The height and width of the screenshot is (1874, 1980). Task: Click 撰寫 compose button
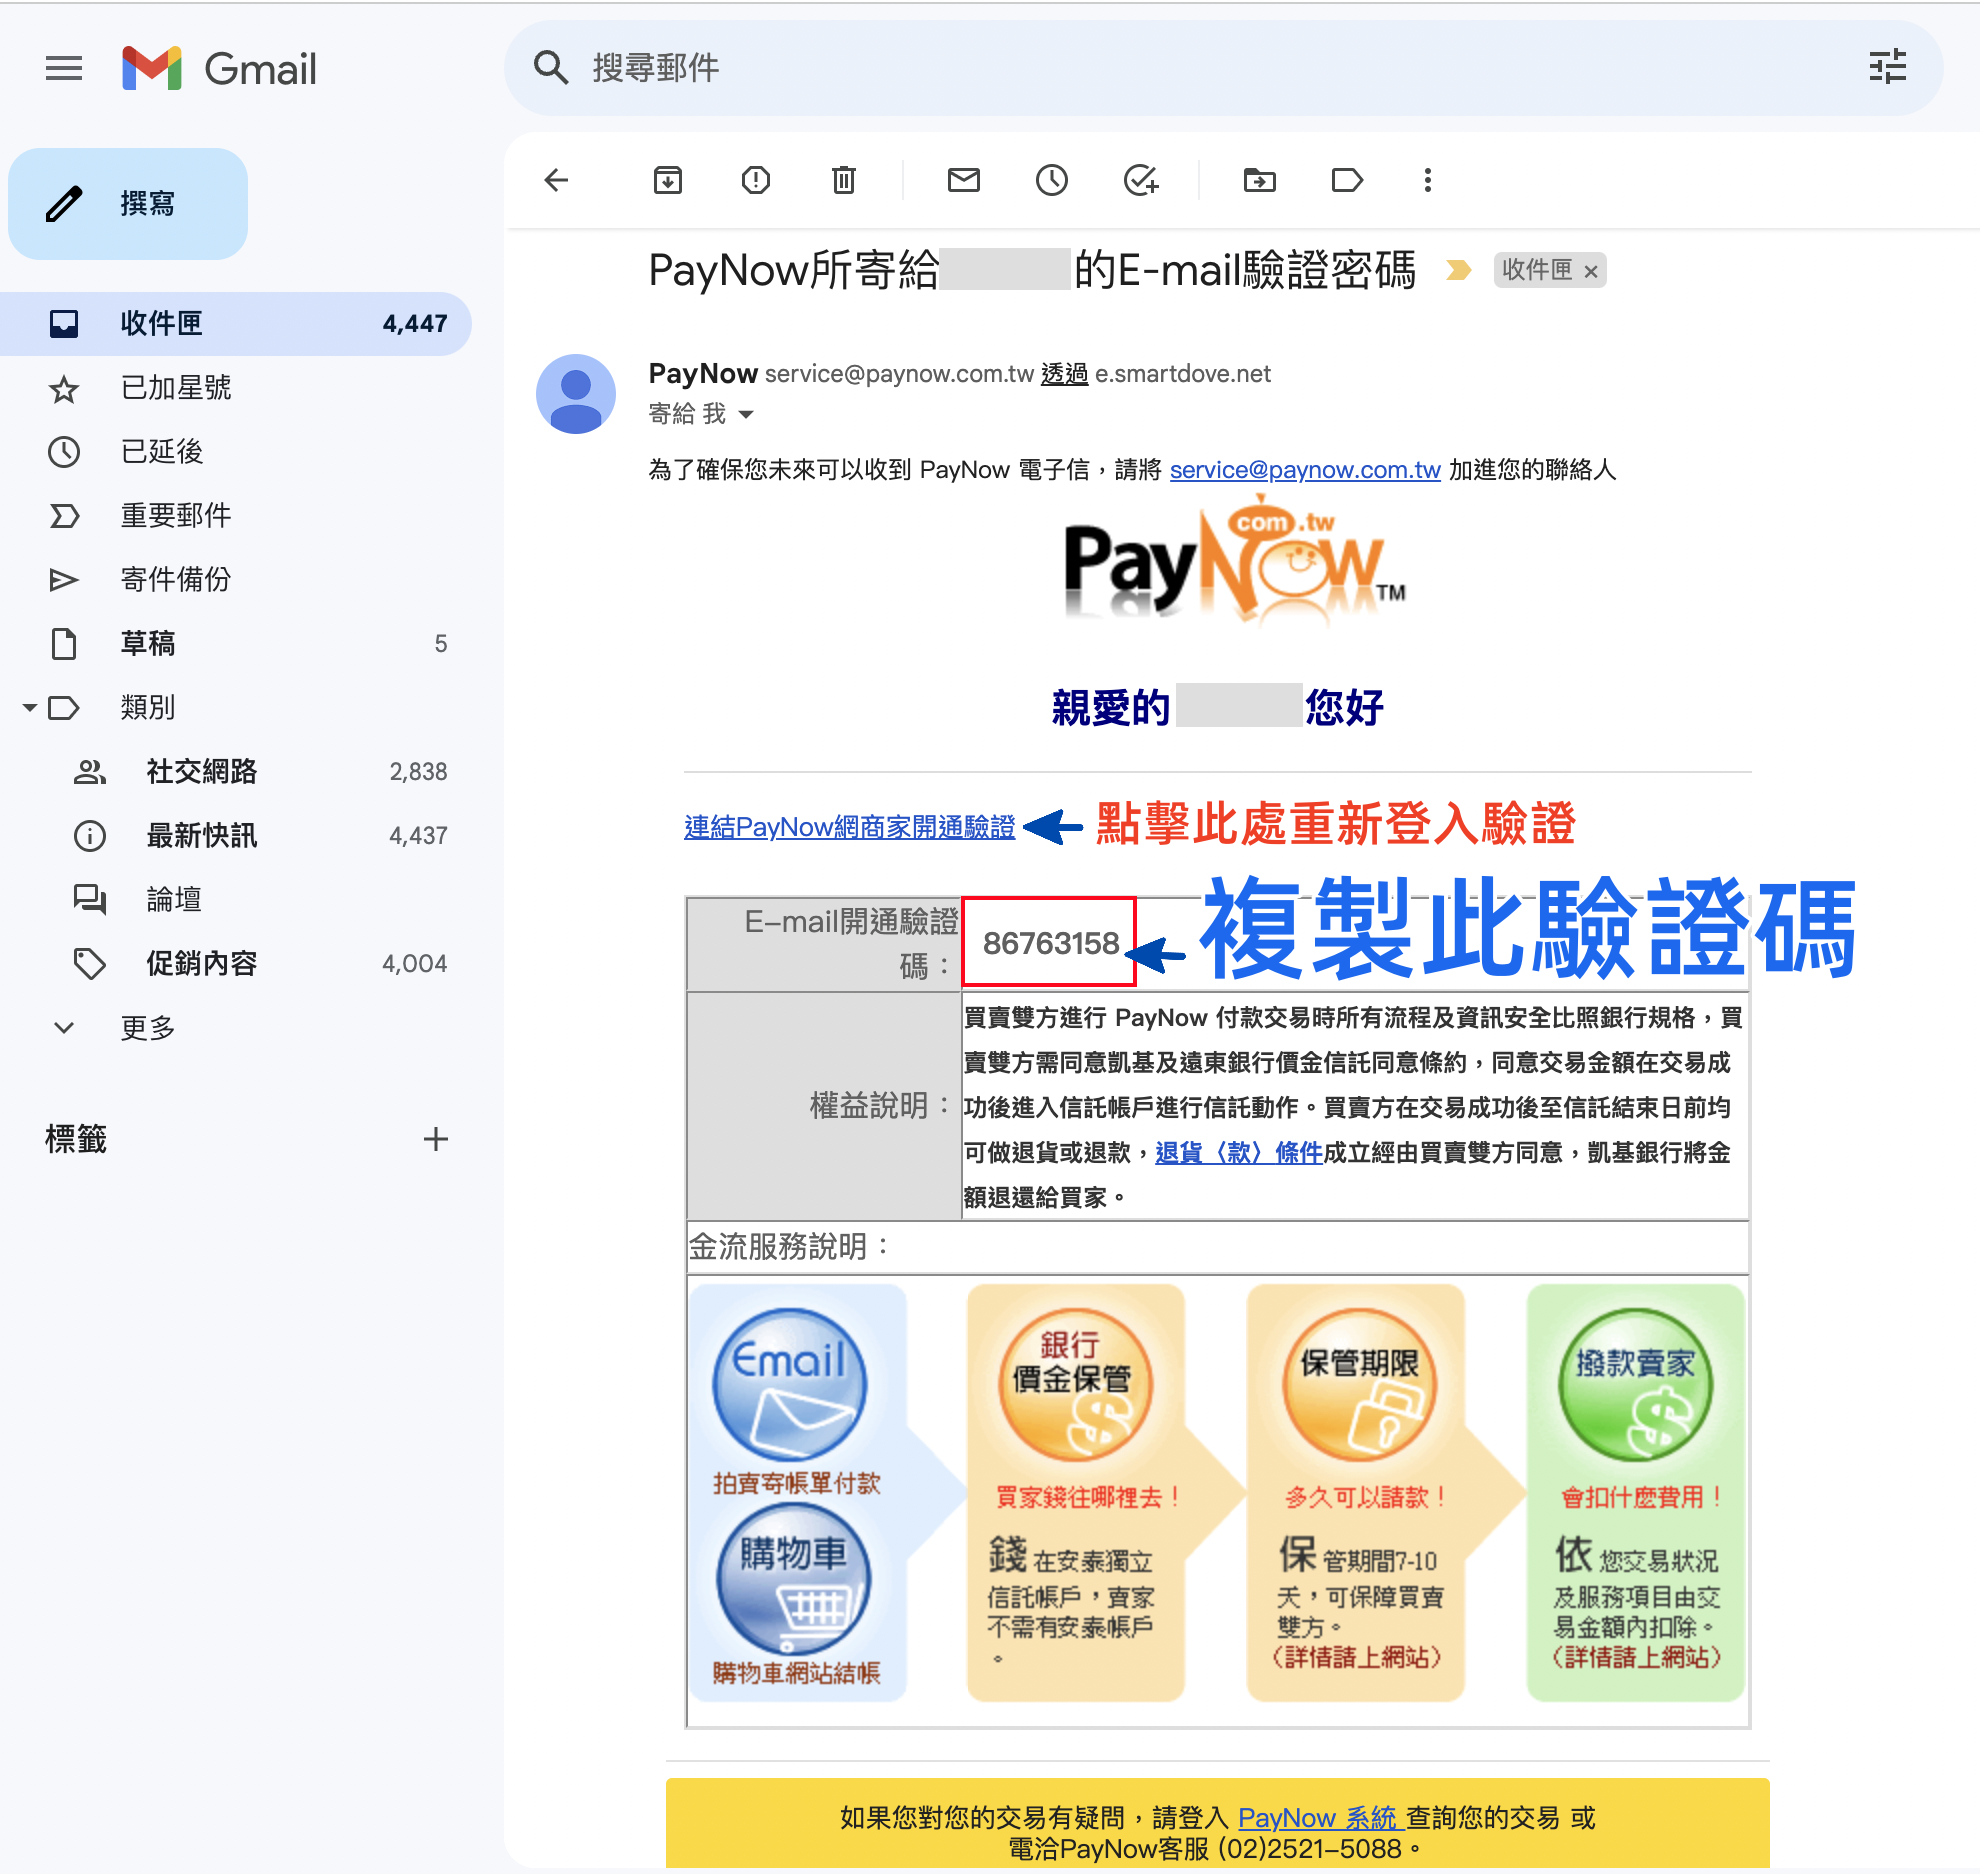(128, 204)
